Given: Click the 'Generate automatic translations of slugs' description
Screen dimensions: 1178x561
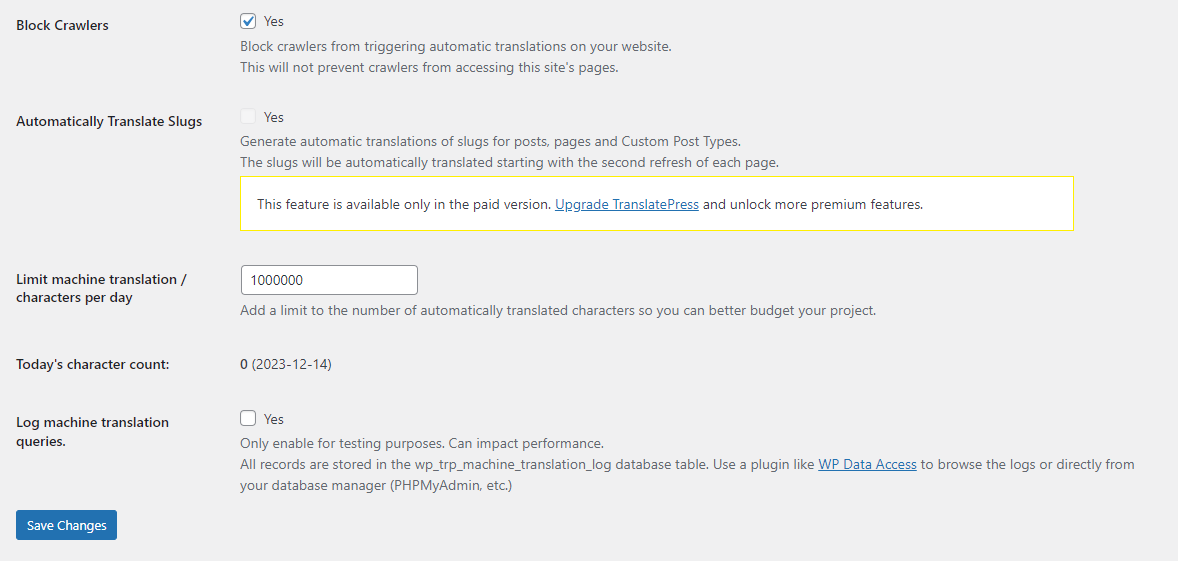Looking at the screenshot, I should tap(490, 141).
